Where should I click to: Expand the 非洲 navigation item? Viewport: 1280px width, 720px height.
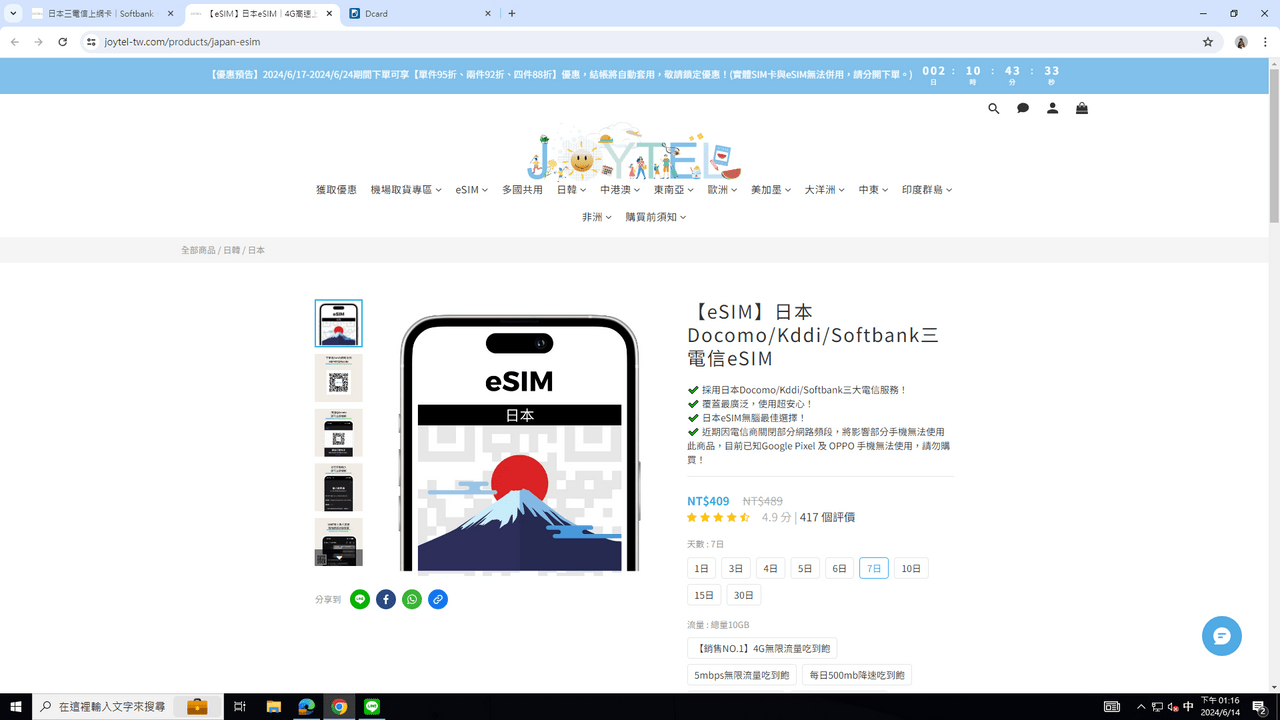[597, 217]
